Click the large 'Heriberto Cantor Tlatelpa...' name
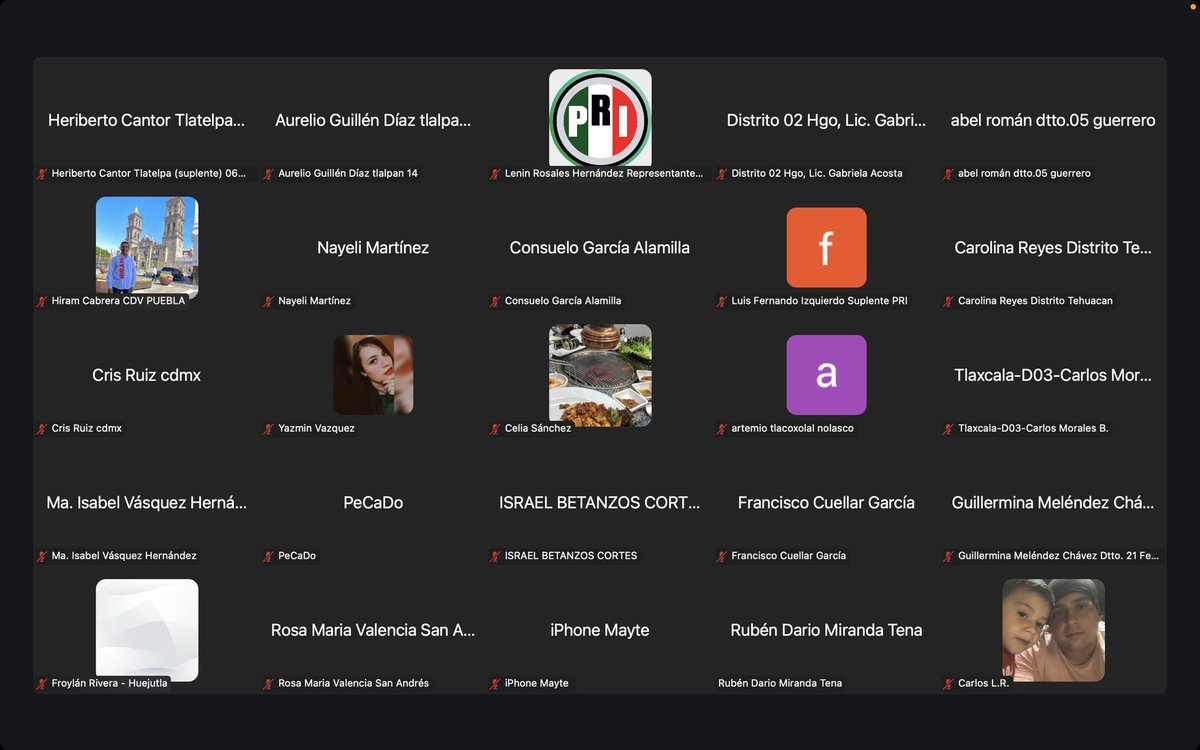The image size is (1200, 750). pos(147,120)
